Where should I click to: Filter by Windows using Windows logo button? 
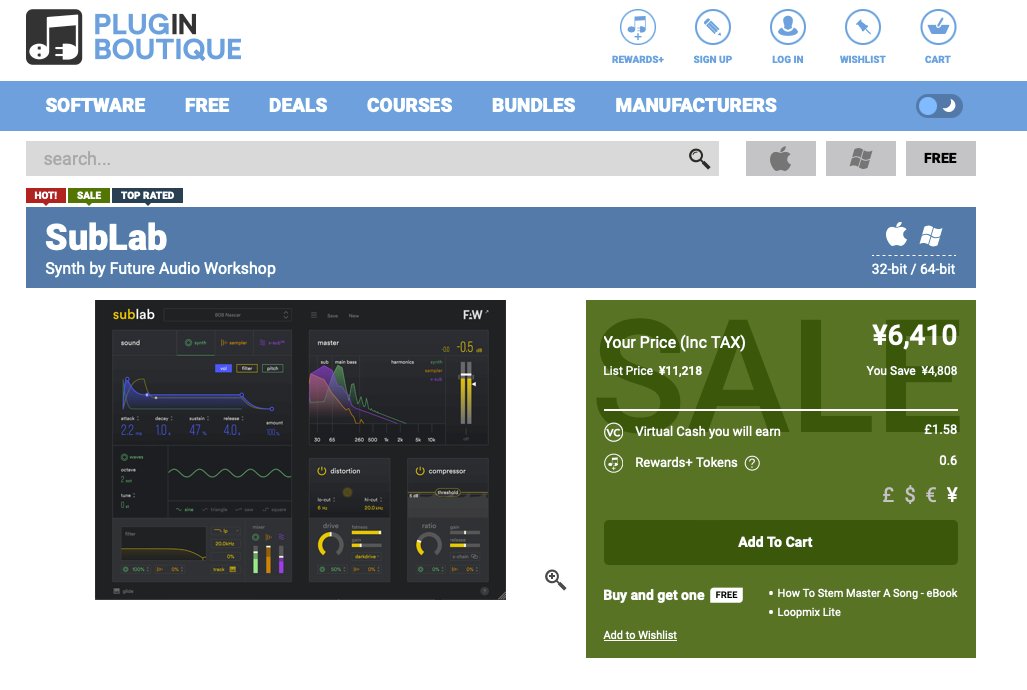coord(861,159)
